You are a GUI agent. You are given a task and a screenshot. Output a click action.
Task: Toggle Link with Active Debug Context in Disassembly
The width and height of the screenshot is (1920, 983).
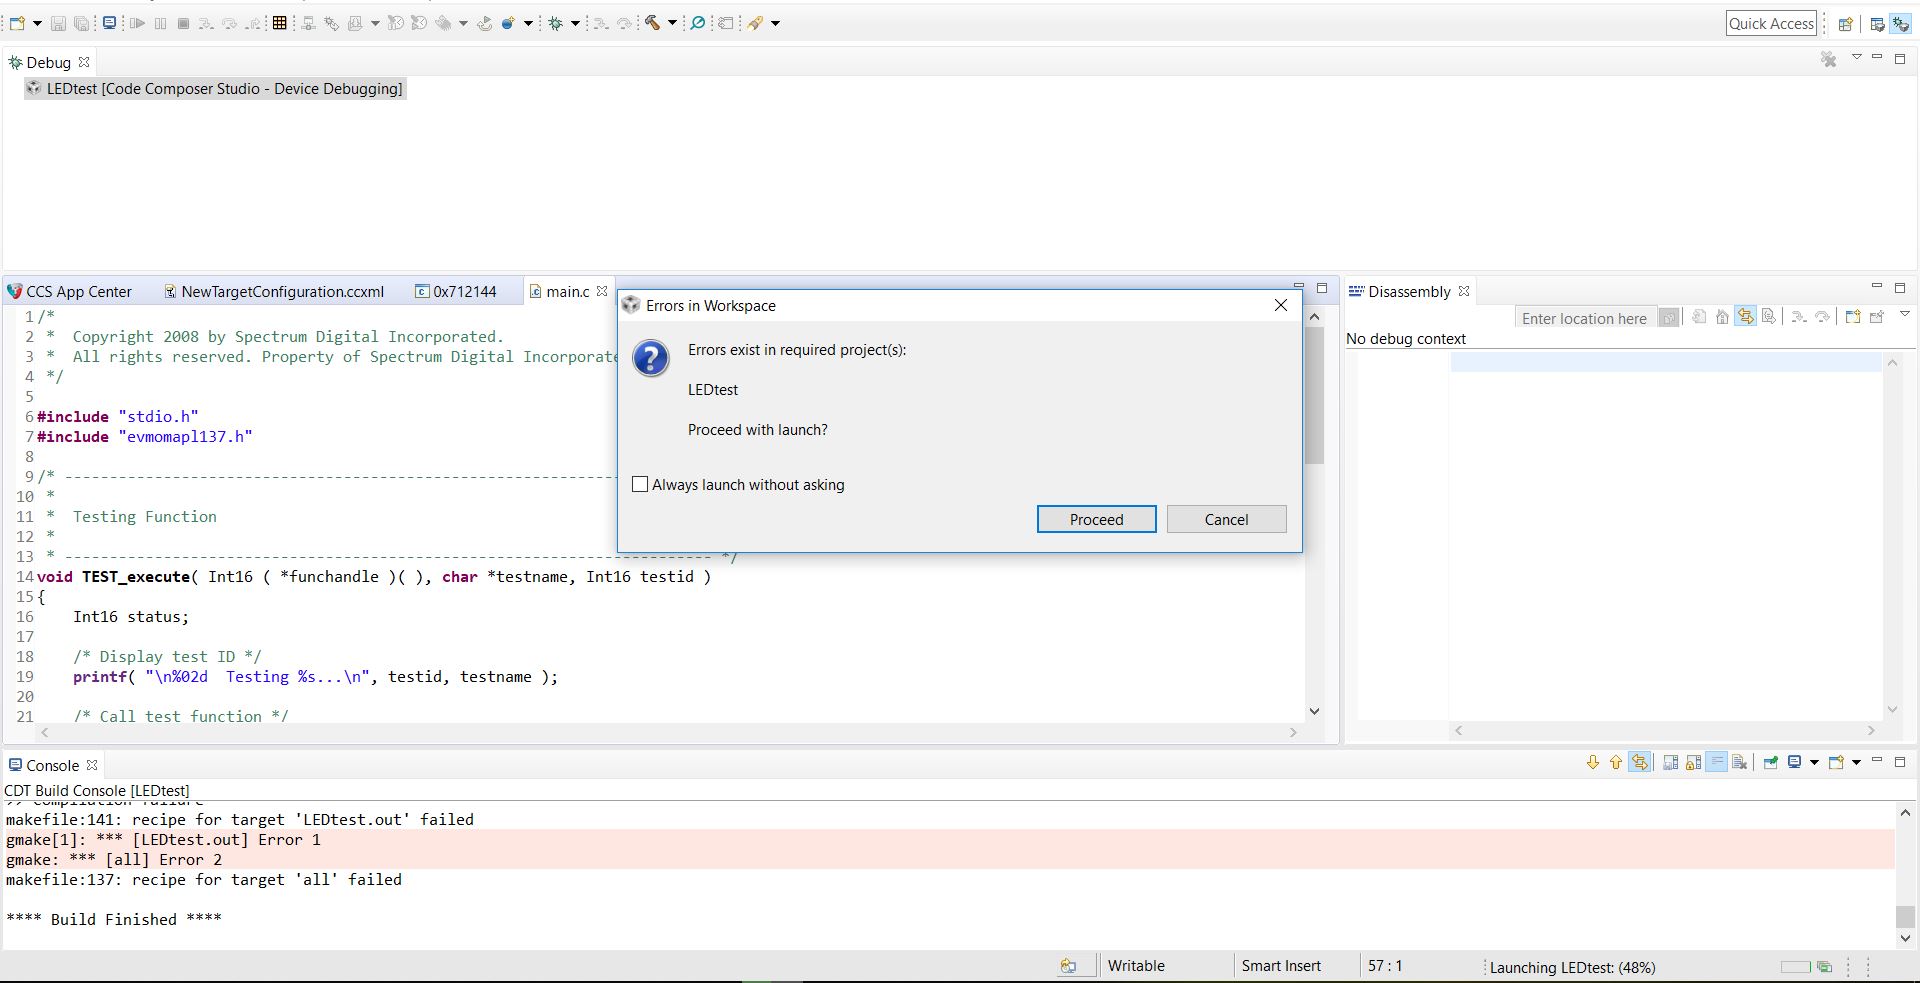pyautogui.click(x=1745, y=317)
